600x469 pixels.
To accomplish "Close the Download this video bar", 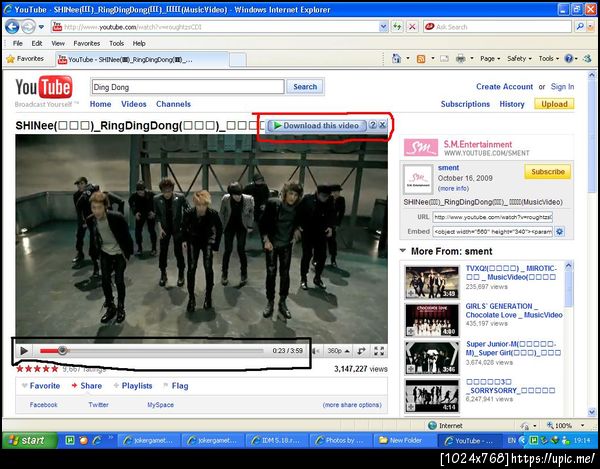I will [x=382, y=125].
